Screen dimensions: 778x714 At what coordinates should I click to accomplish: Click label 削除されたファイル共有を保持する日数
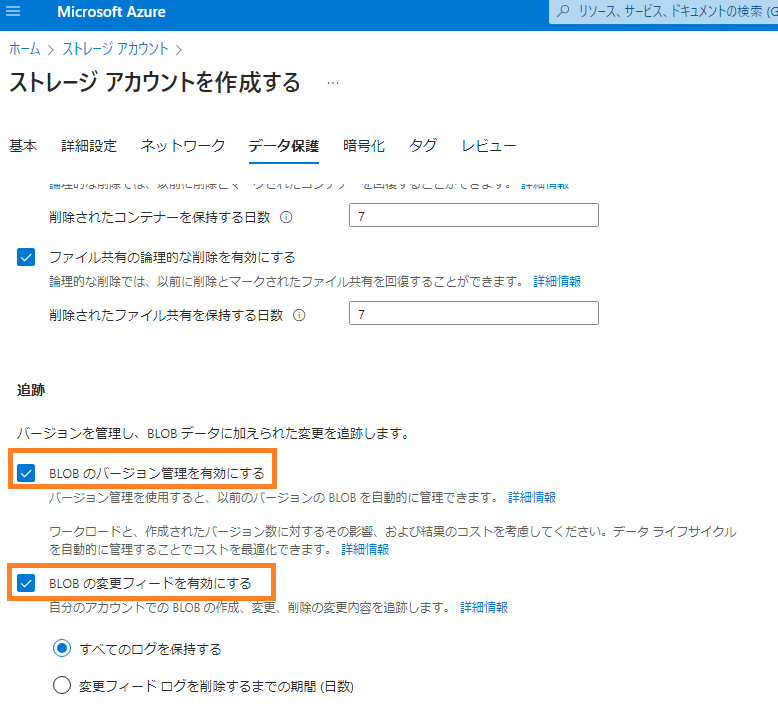pyautogui.click(x=166, y=316)
